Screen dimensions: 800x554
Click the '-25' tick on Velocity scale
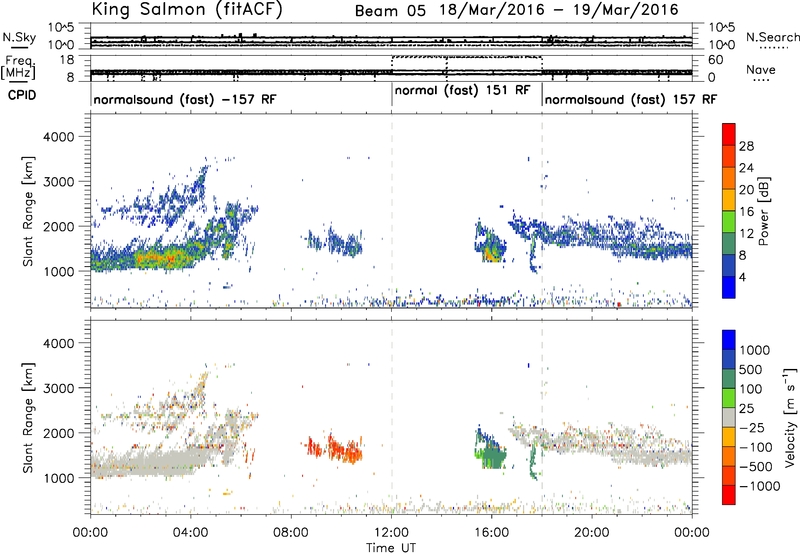coord(752,427)
